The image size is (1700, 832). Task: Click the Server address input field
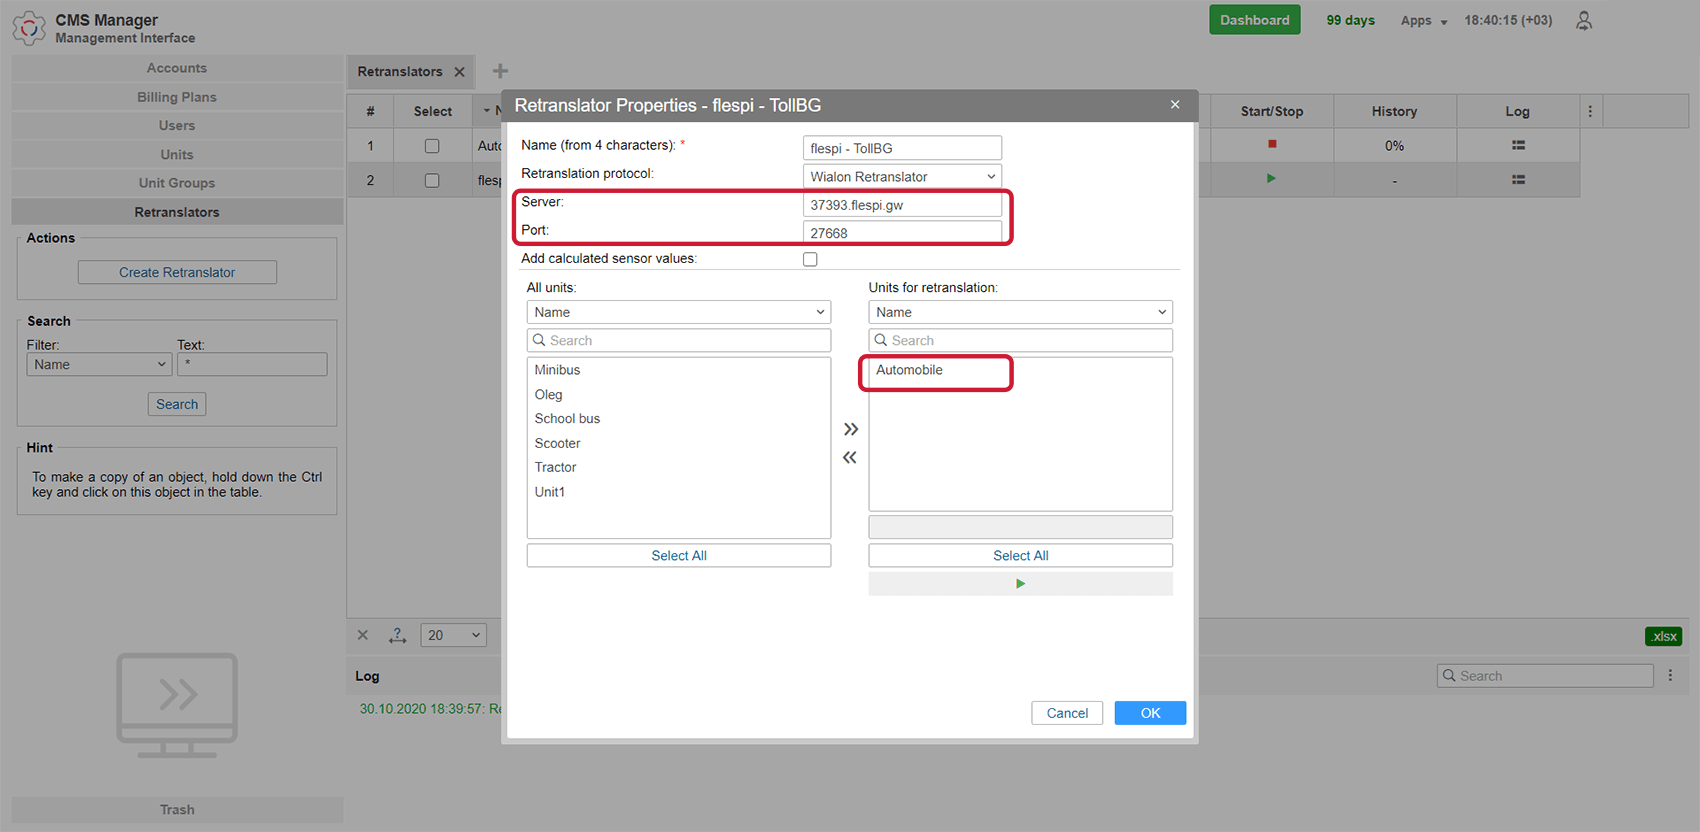pyautogui.click(x=902, y=205)
